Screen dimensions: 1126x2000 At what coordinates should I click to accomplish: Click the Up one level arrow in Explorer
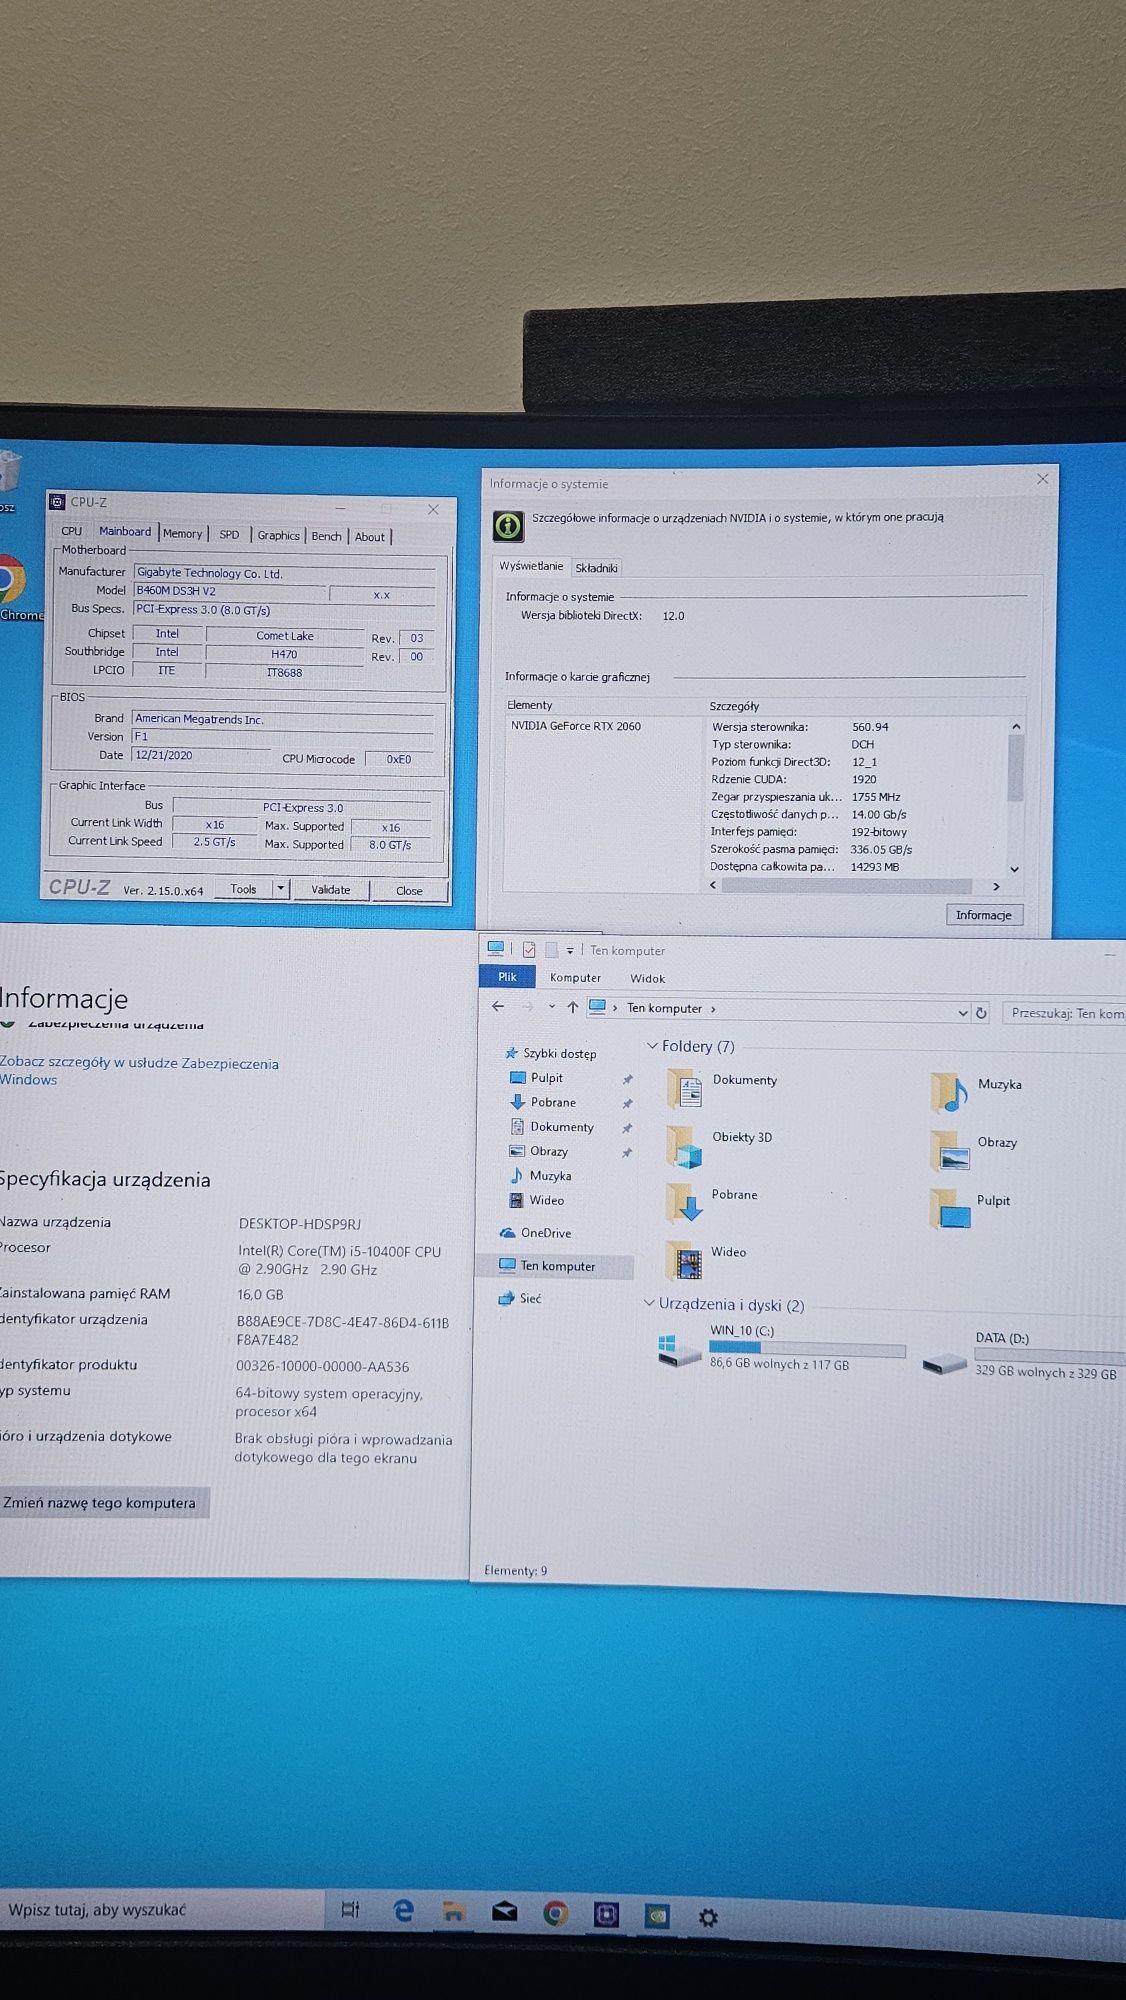click(x=572, y=1007)
